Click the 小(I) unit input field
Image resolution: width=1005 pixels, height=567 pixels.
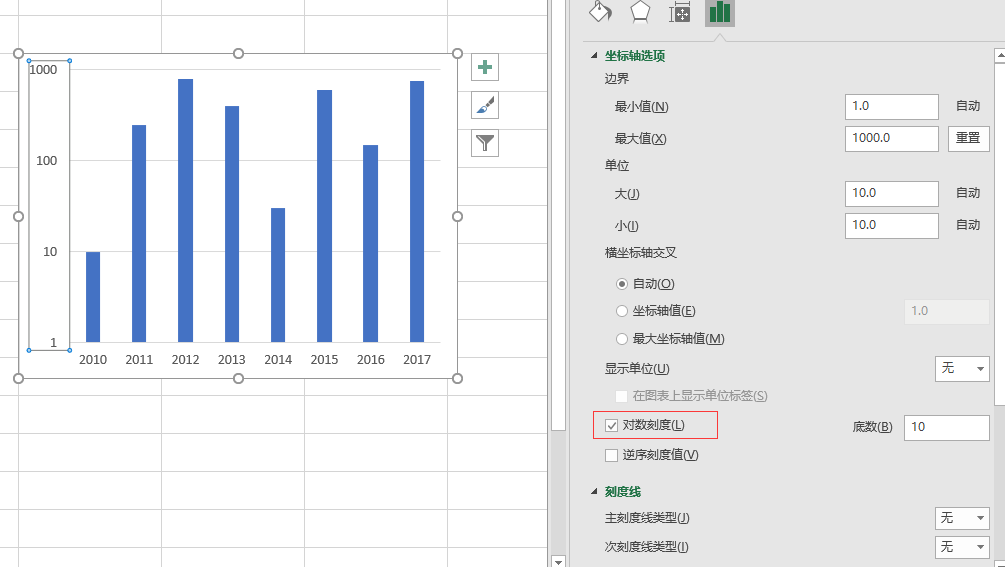892,226
